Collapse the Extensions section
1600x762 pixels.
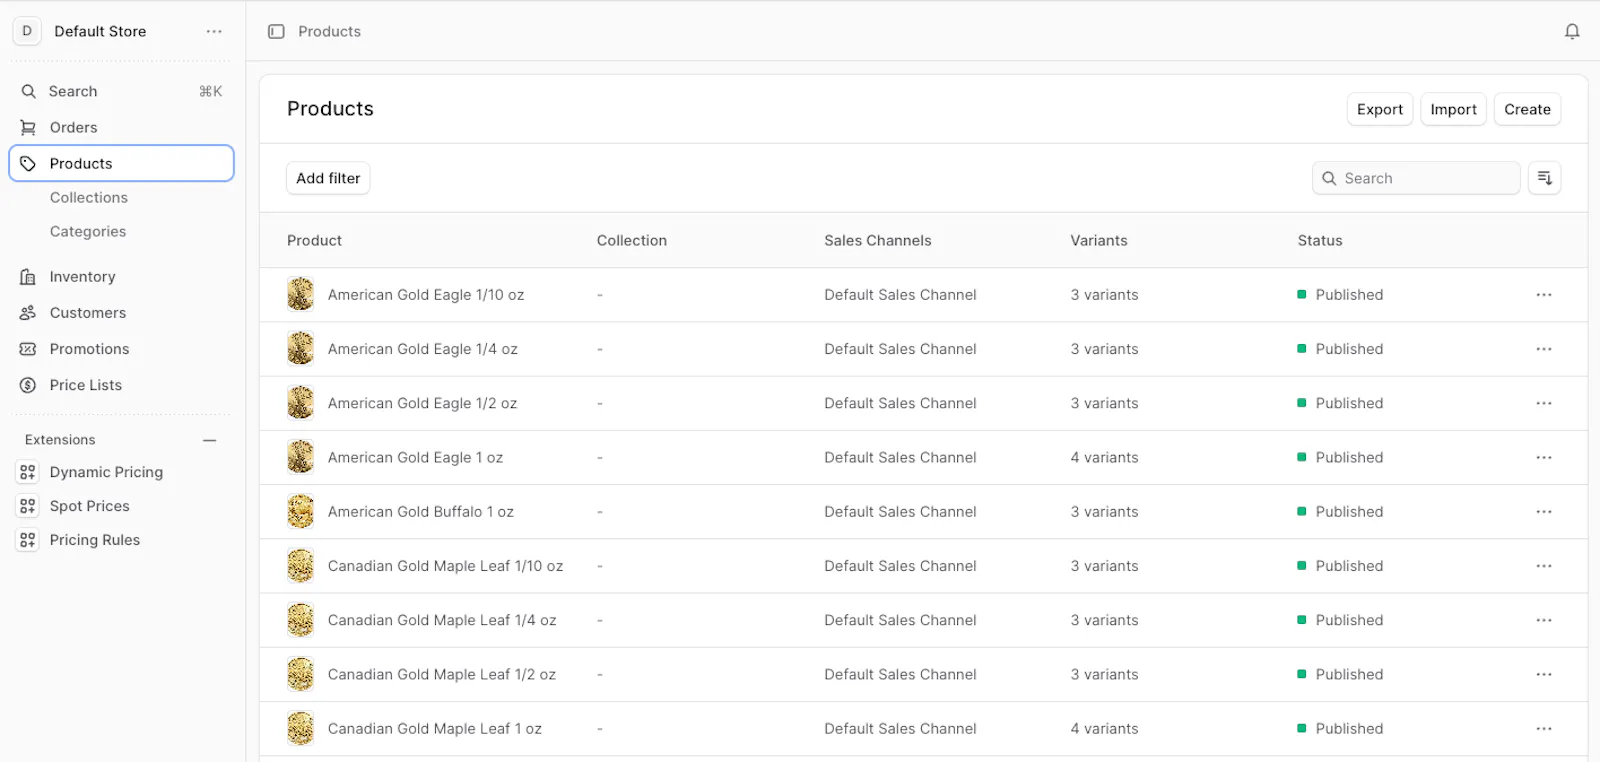click(210, 440)
